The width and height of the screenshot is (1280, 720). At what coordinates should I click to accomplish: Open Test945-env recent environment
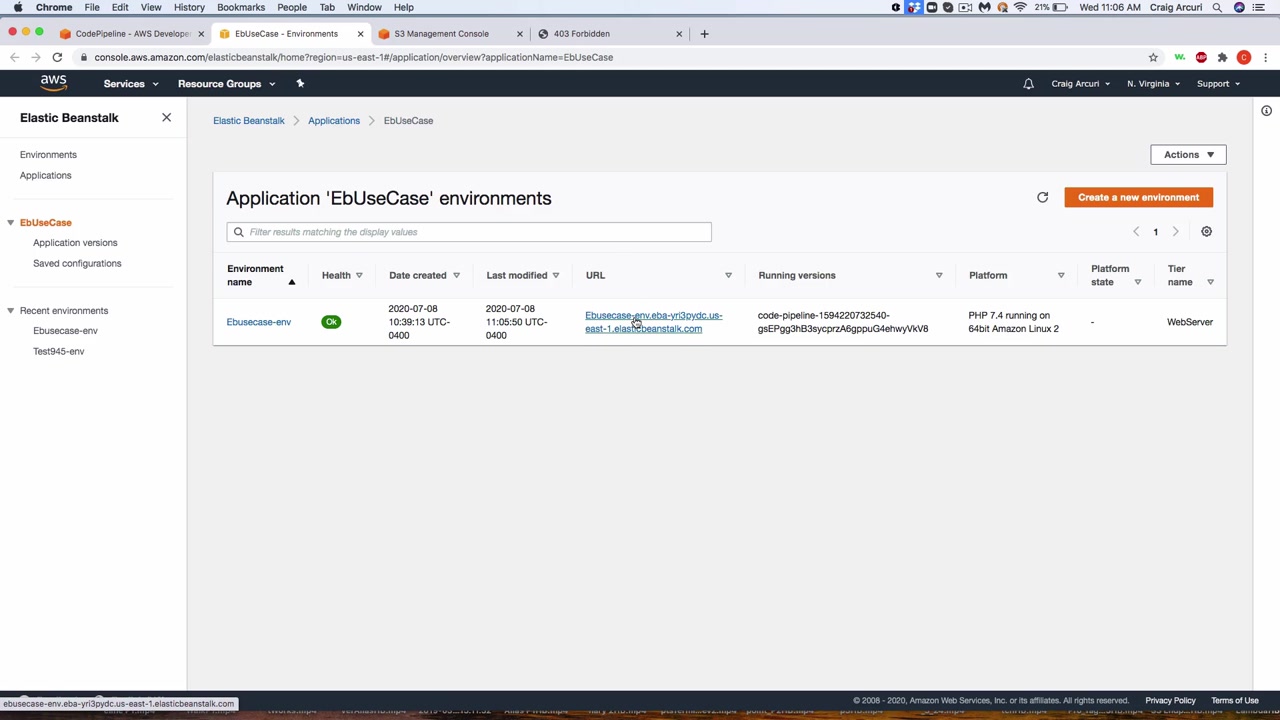pos(59,352)
